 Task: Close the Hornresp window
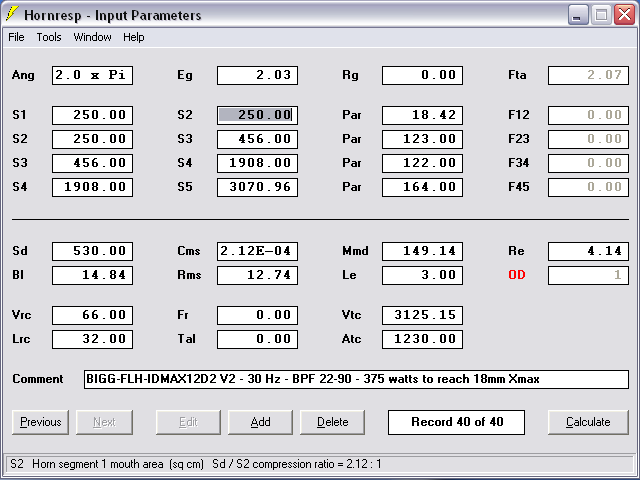(x=625, y=15)
